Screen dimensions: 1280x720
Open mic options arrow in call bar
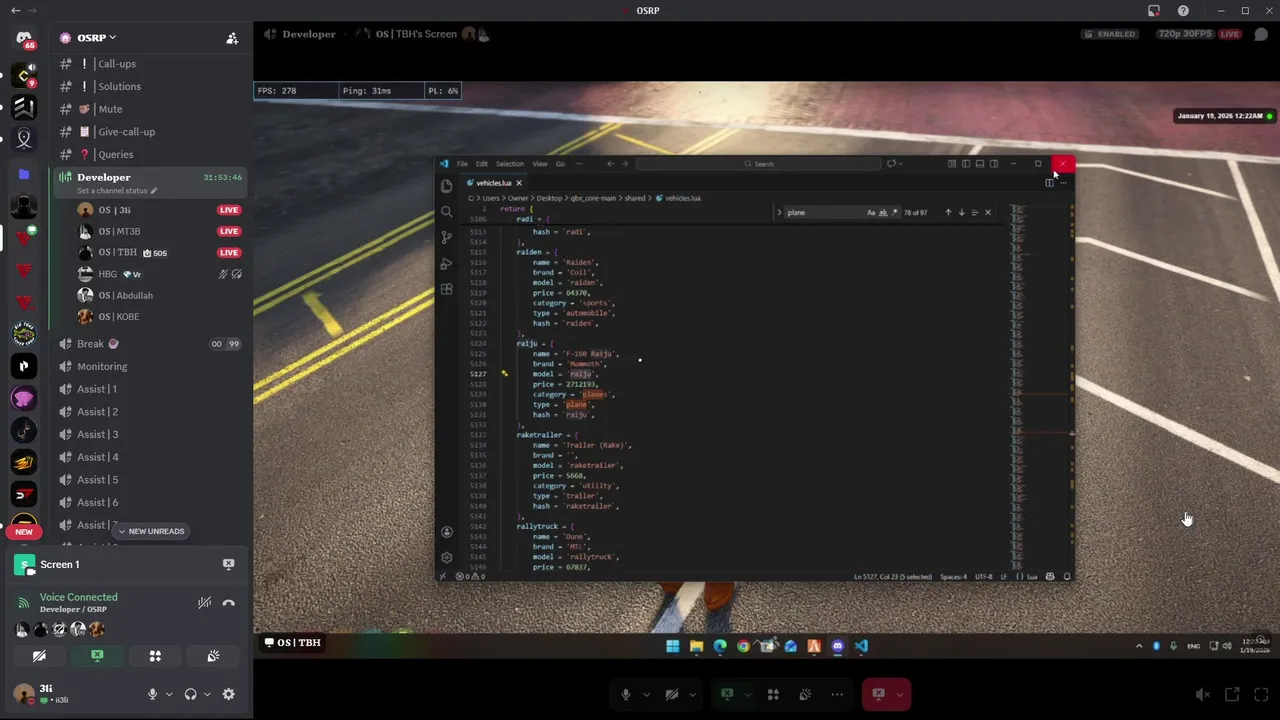point(646,694)
